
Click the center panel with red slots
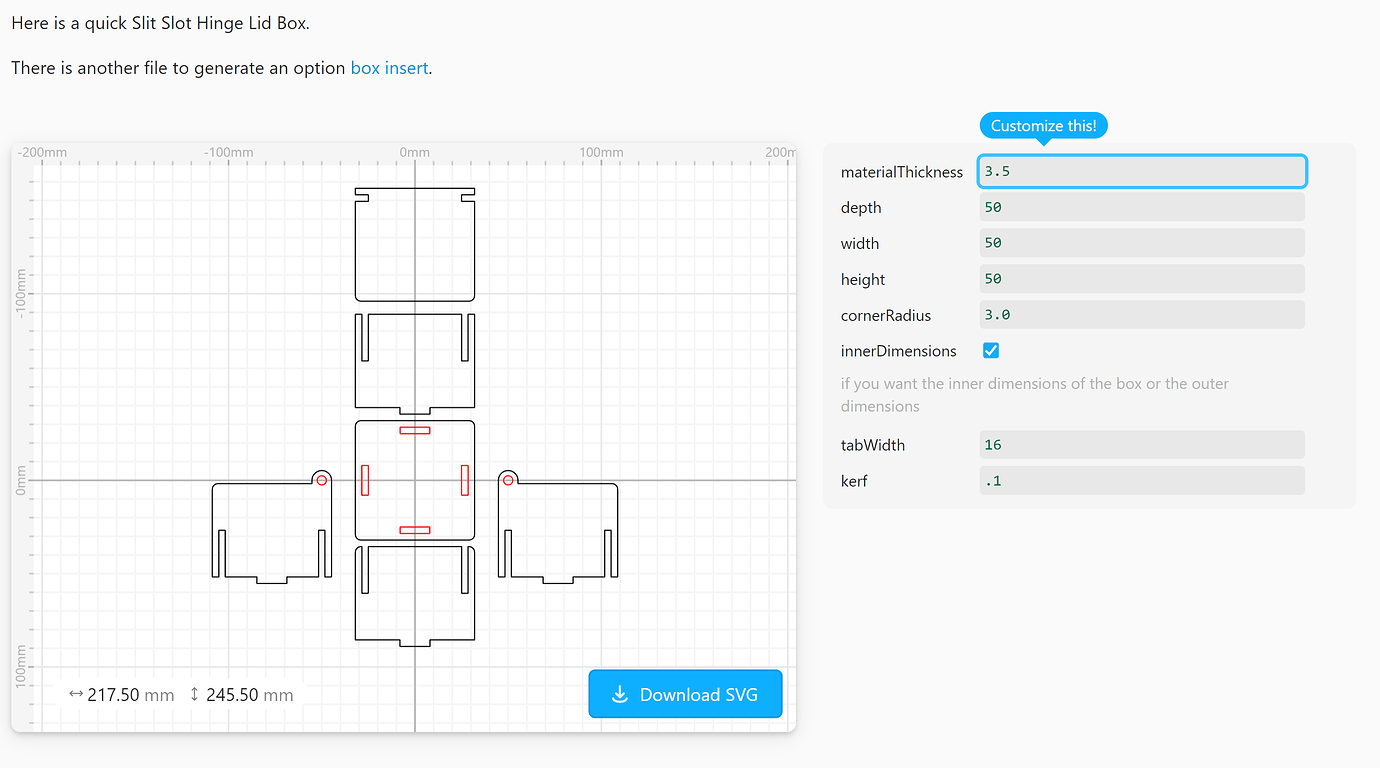pyautogui.click(x=414, y=480)
